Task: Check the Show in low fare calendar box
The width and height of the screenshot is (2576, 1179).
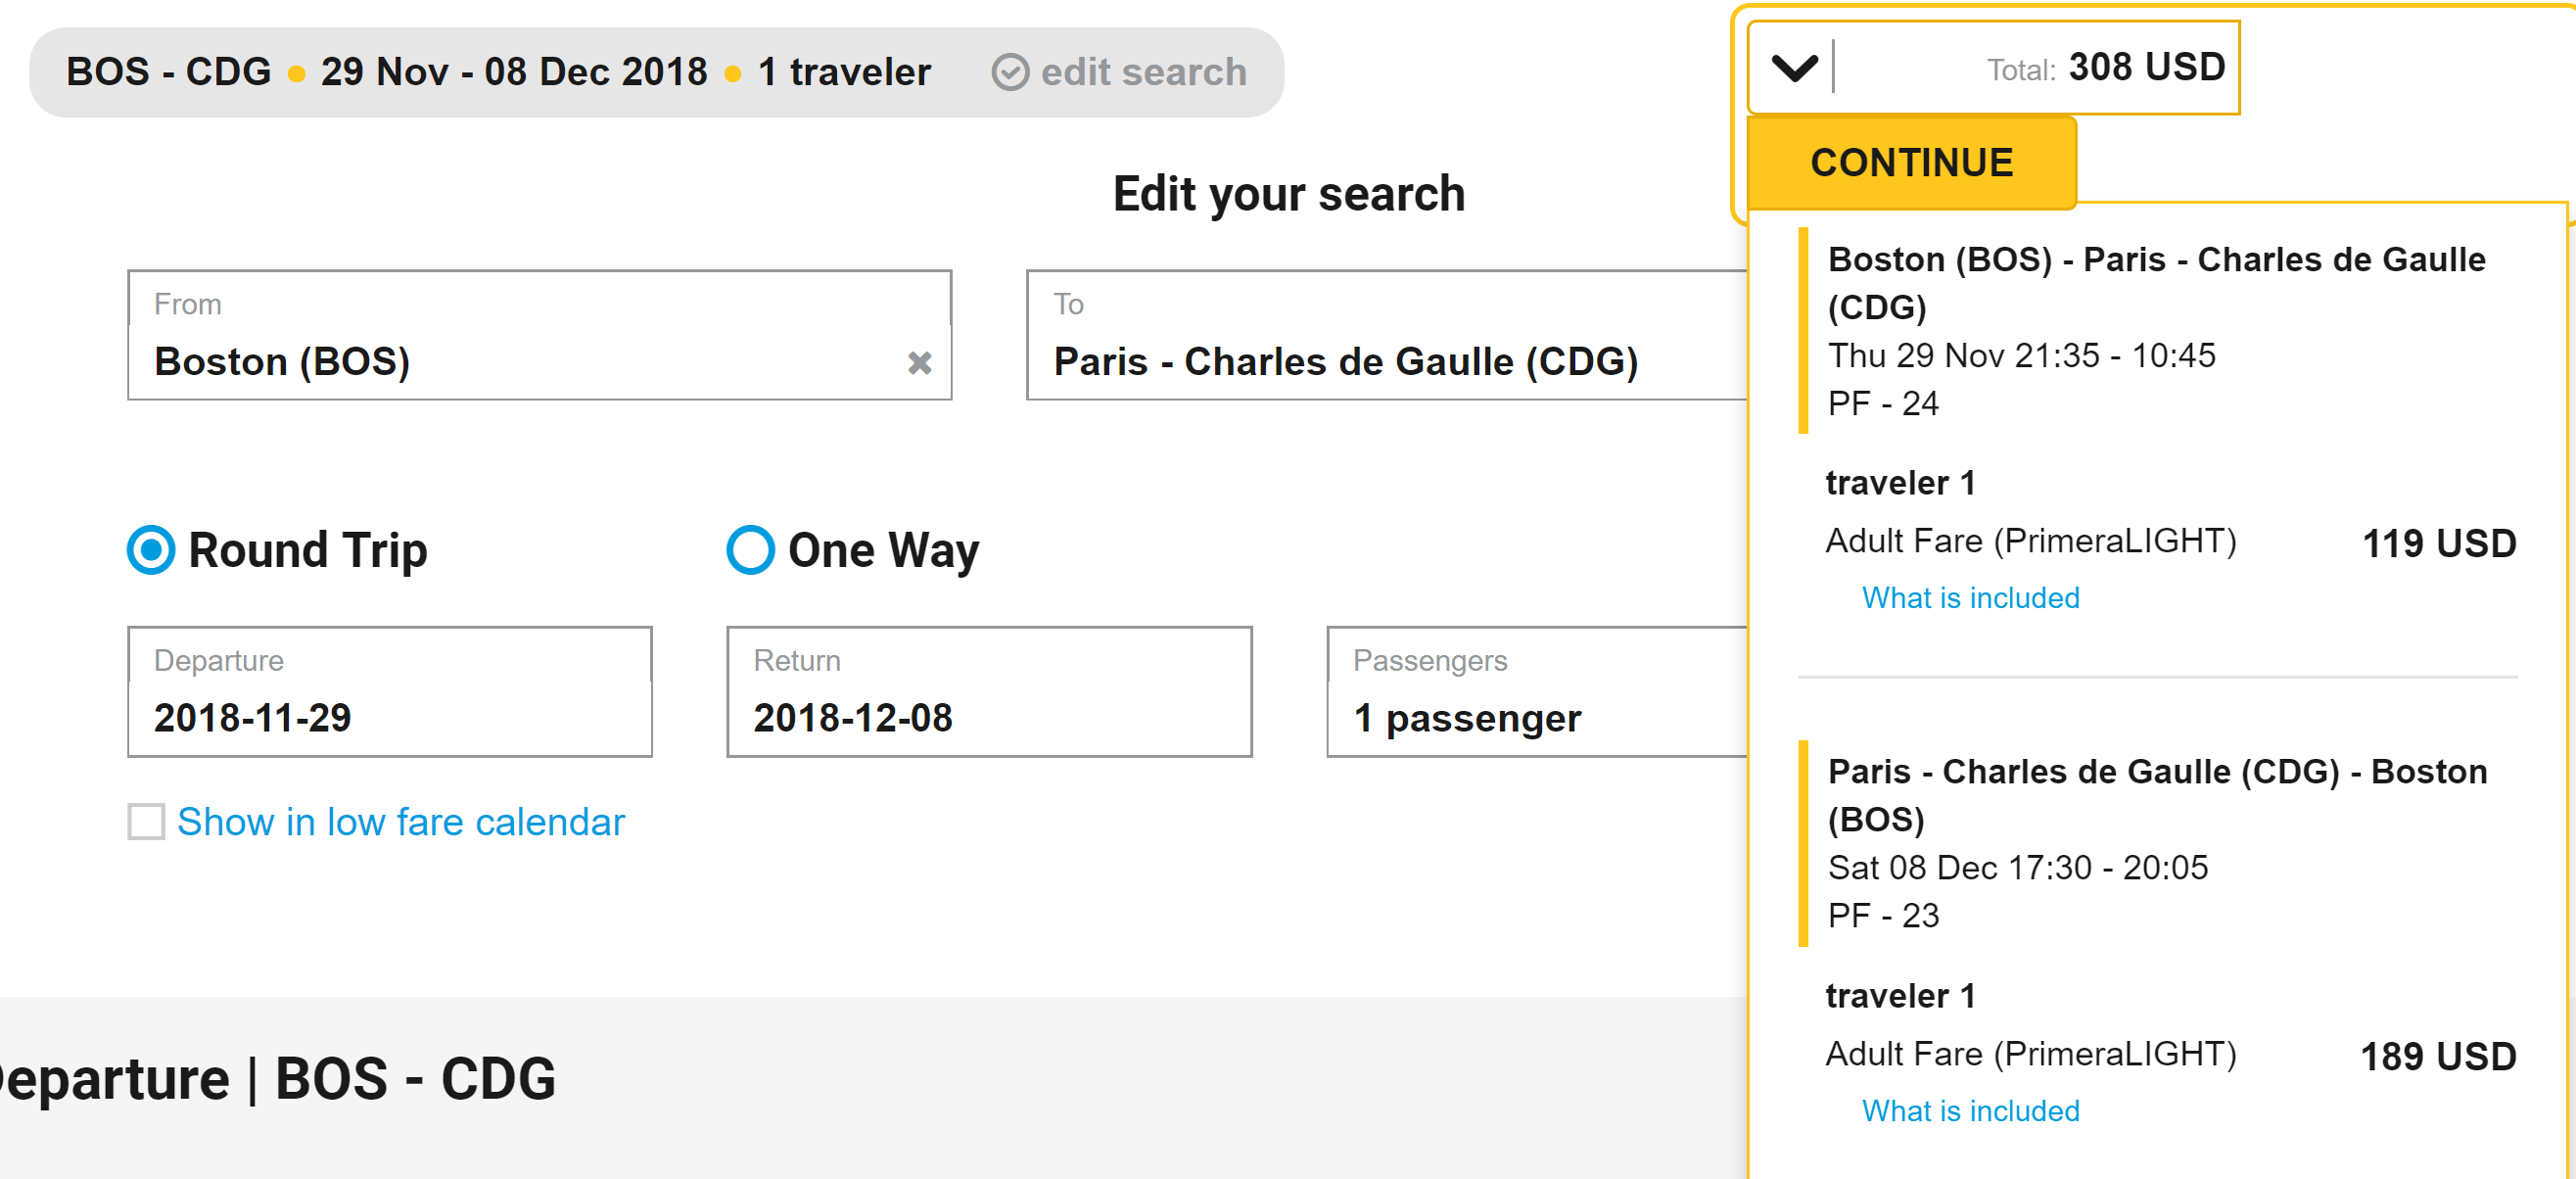Action: [146, 822]
